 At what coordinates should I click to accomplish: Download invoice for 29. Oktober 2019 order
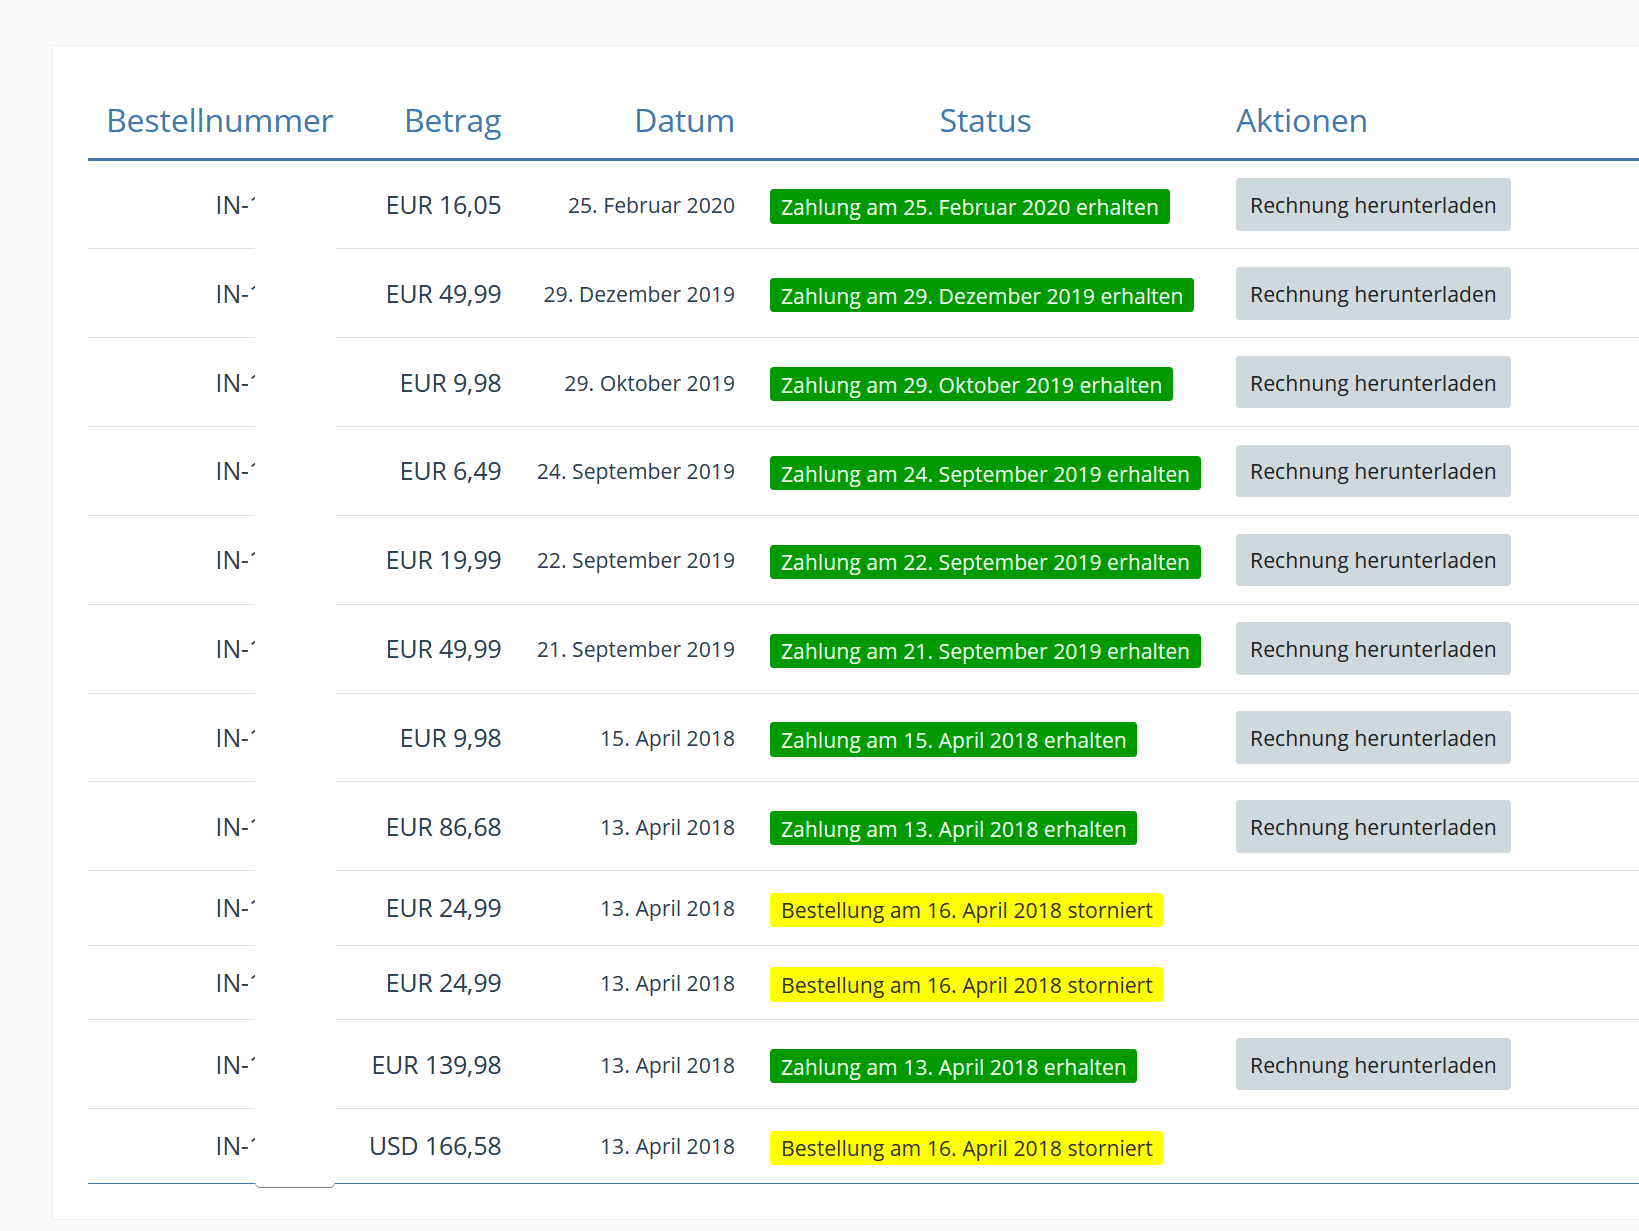1372,383
